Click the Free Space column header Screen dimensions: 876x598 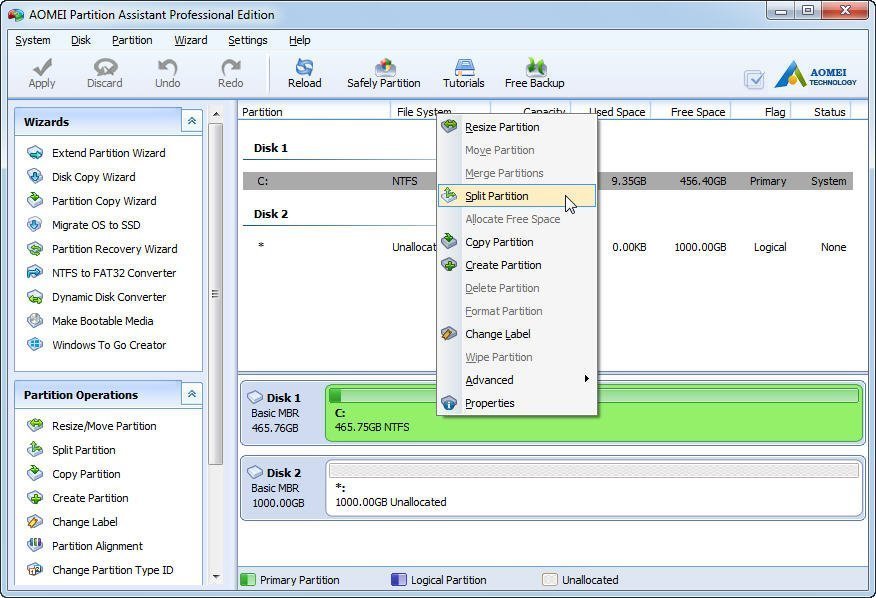point(692,112)
